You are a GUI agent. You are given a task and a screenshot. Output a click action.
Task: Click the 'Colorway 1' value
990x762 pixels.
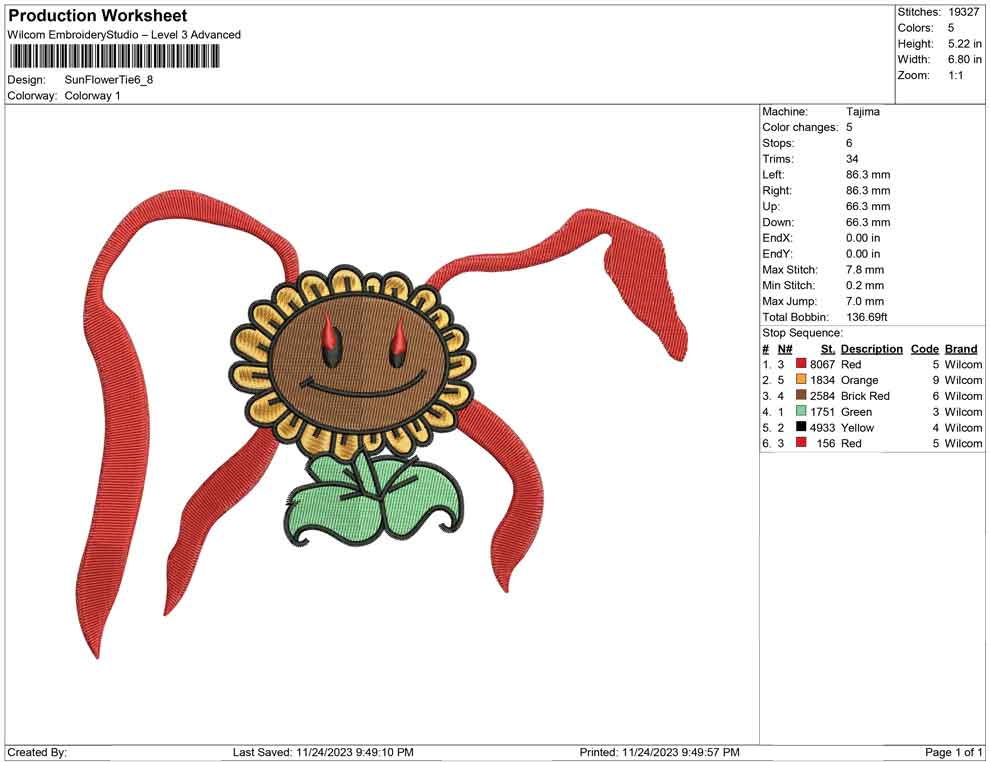pyautogui.click(x=92, y=96)
